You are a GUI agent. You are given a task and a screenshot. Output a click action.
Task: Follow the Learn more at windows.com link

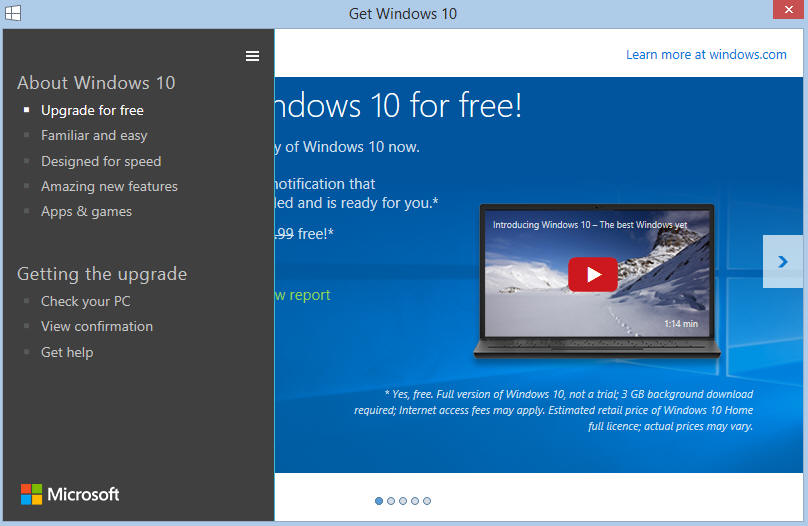click(x=706, y=55)
